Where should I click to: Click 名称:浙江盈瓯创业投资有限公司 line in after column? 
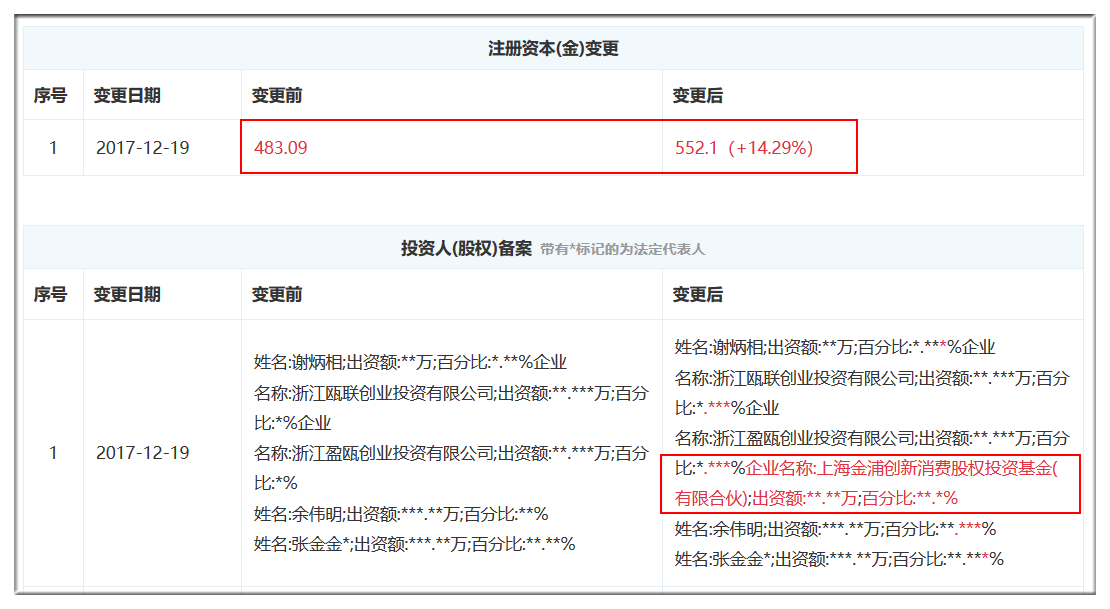[x=871, y=438]
